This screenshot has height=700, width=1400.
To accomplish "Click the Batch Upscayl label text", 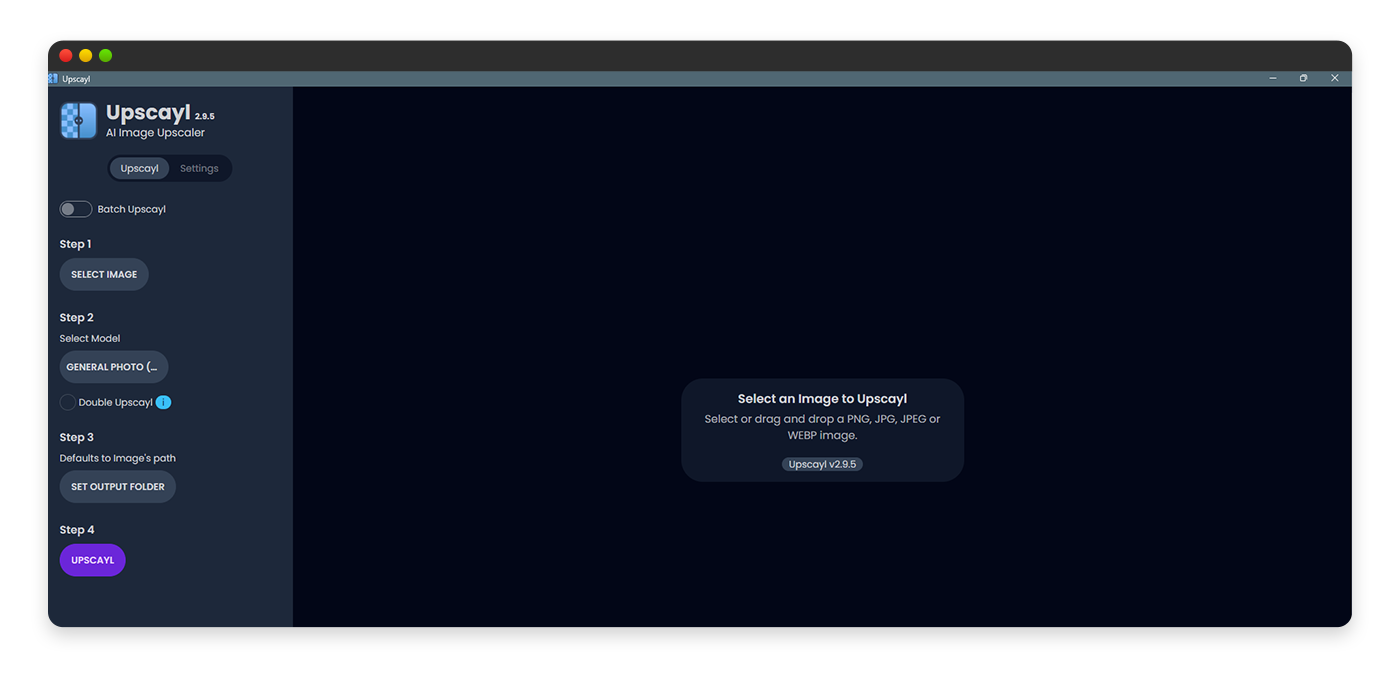I will coord(132,209).
